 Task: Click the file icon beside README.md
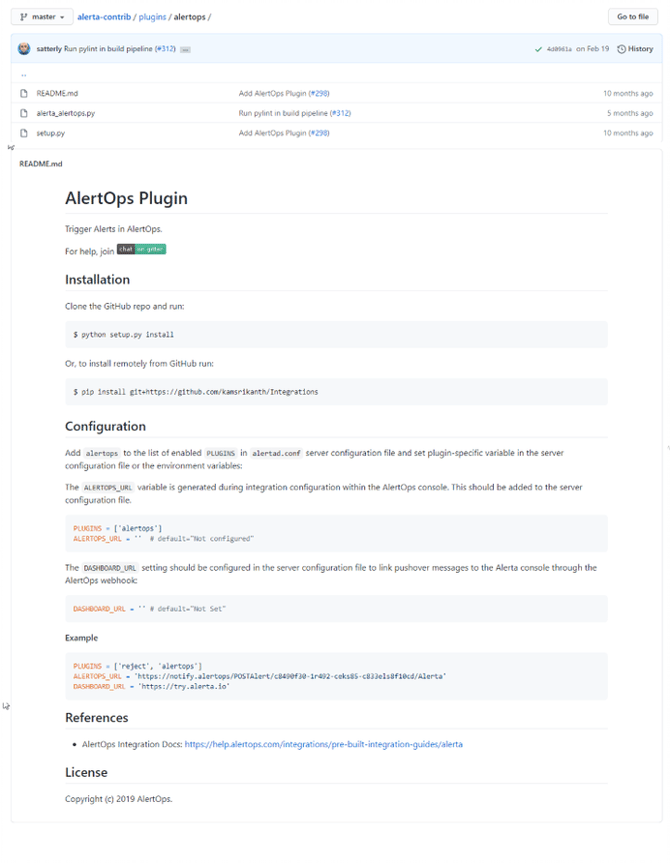point(25,93)
